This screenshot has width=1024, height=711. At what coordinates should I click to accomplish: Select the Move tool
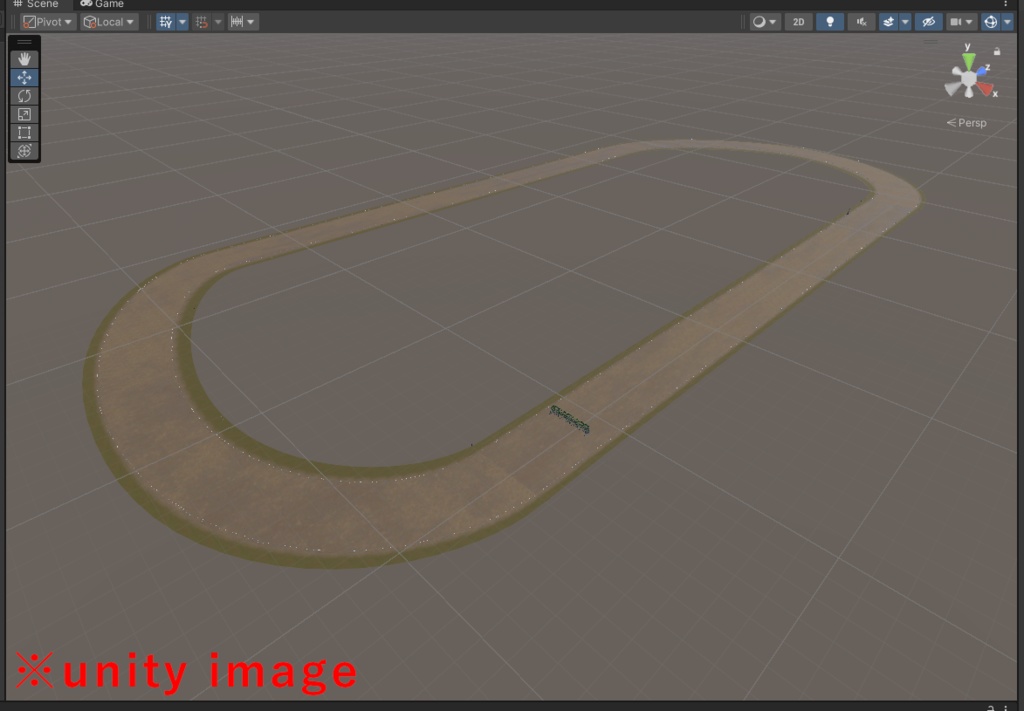24,78
